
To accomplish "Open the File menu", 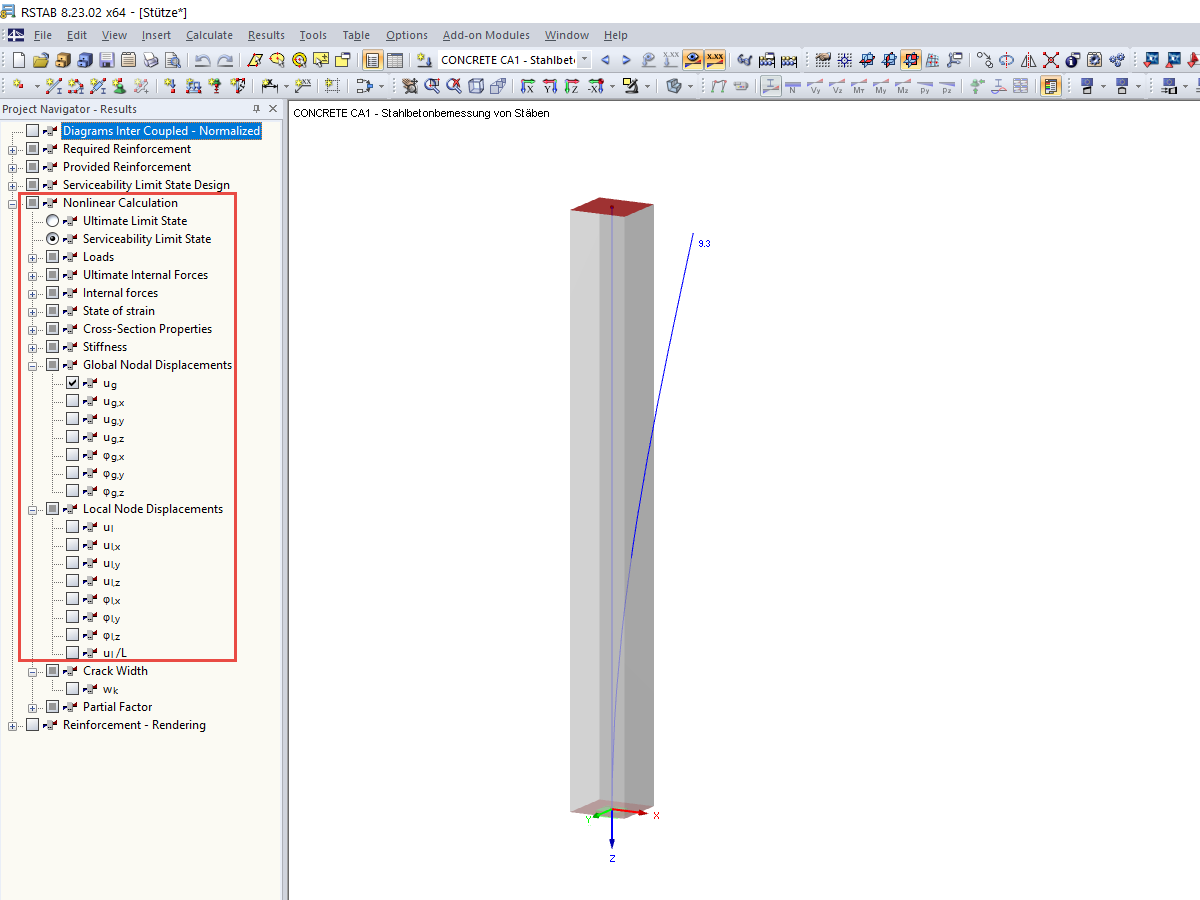I will [43, 35].
